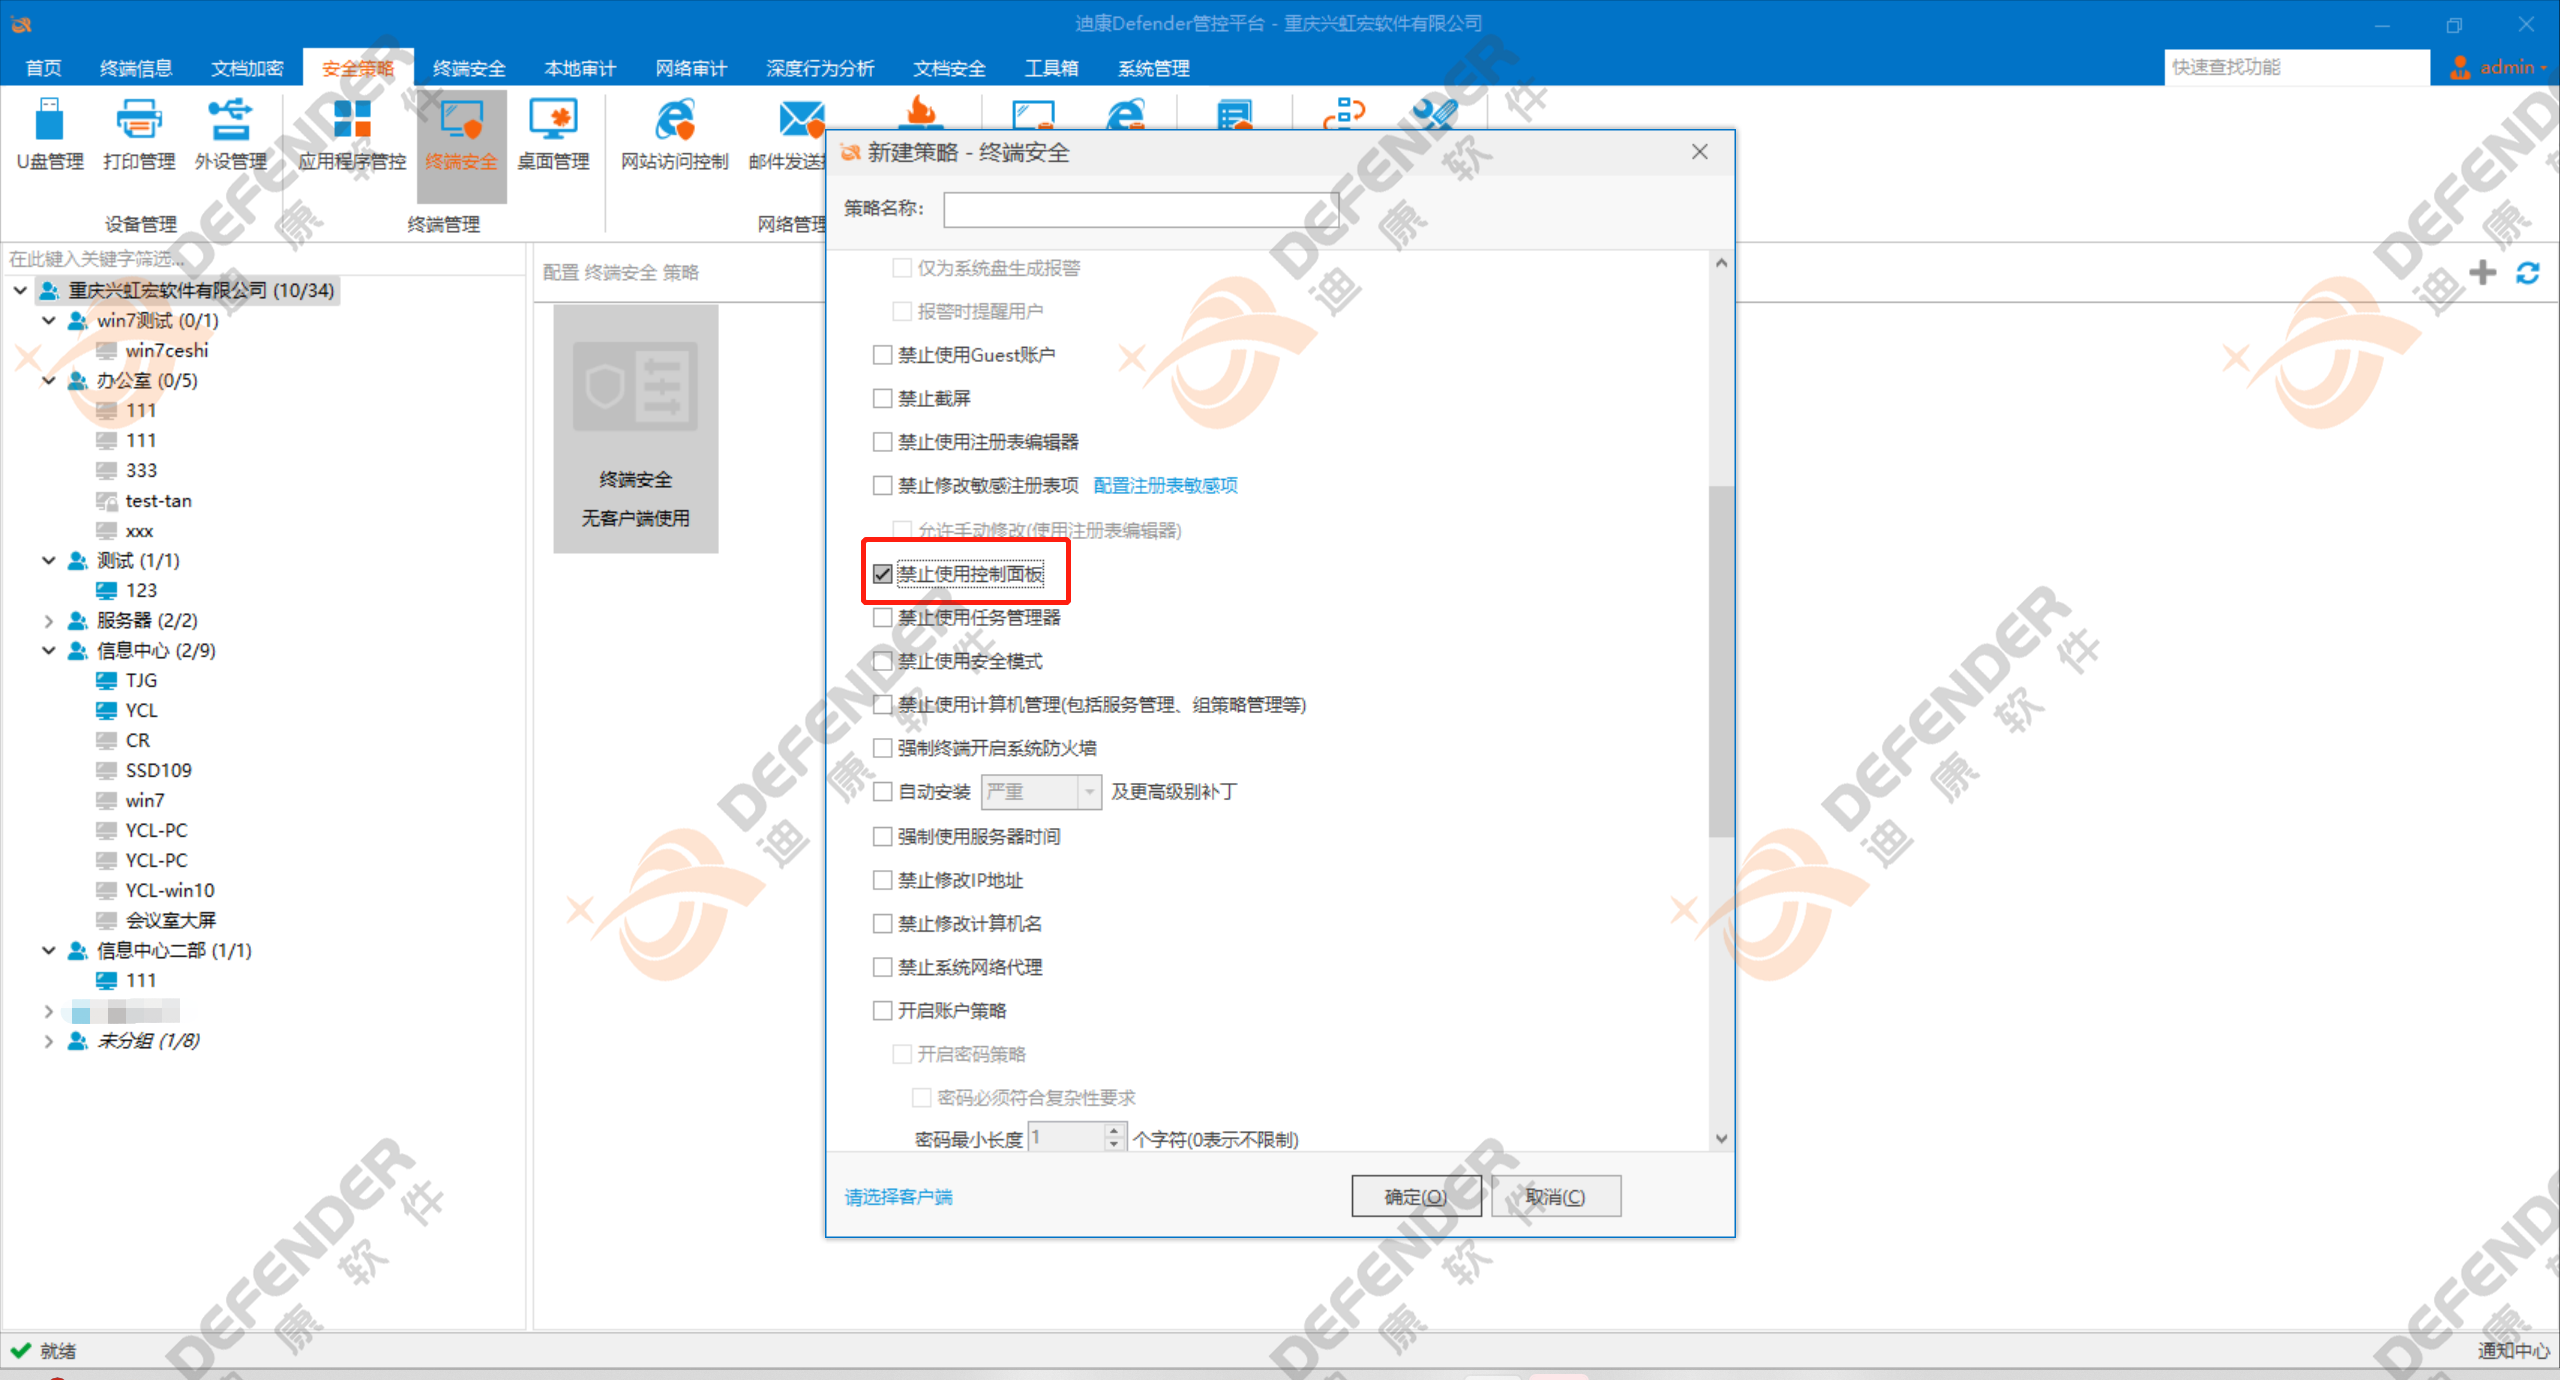The height and width of the screenshot is (1380, 2560).
Task: Collapse 重庆兴虹宏软件有限公司 root node
Action: [20, 290]
